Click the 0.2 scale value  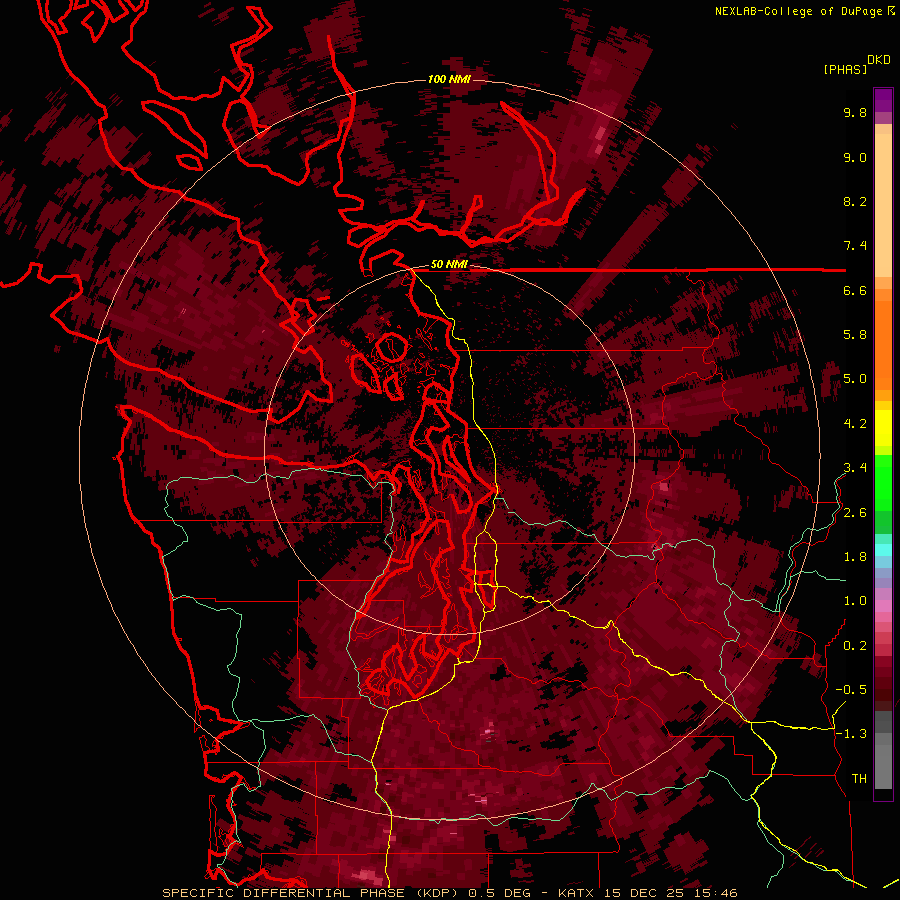pyautogui.click(x=855, y=646)
